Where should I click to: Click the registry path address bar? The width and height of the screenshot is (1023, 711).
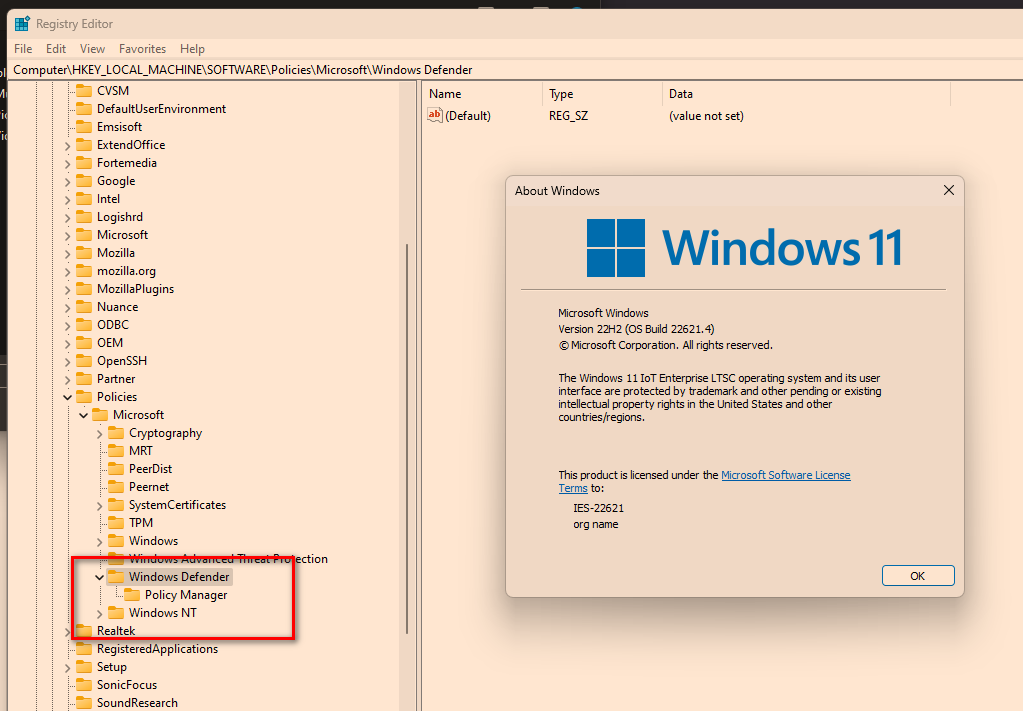tap(515, 70)
